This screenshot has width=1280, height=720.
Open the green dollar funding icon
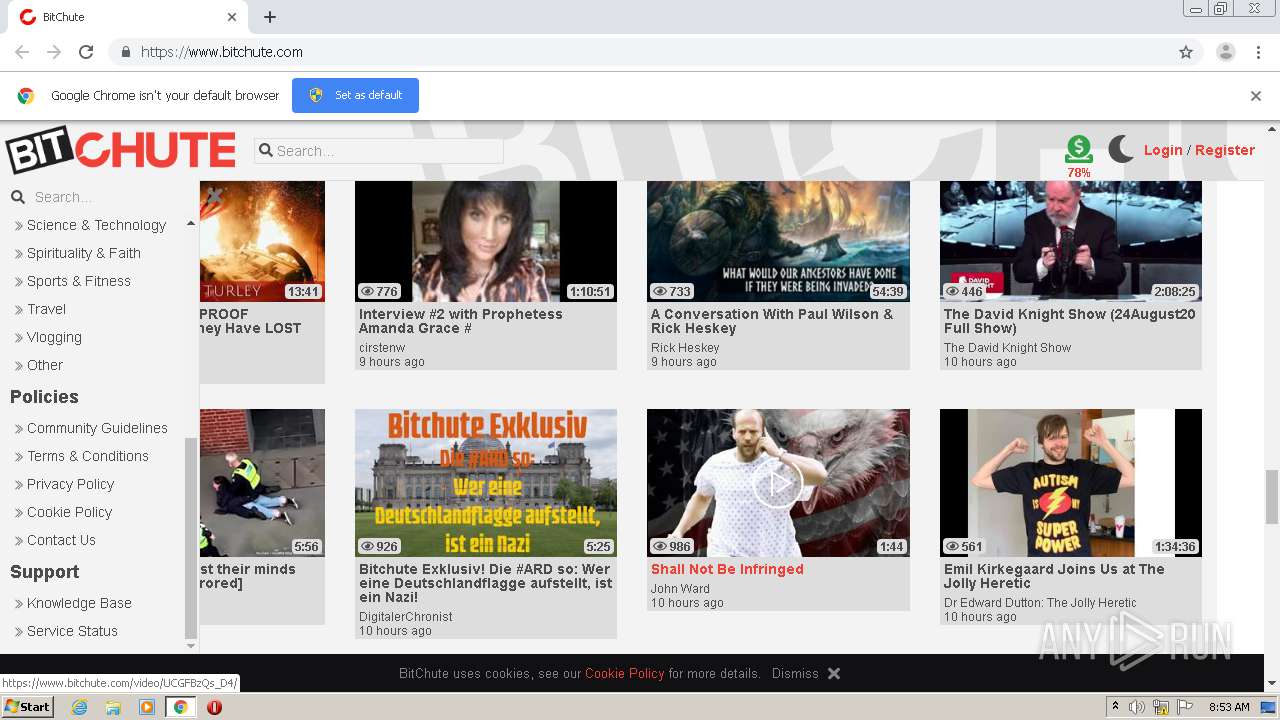[x=1079, y=149]
